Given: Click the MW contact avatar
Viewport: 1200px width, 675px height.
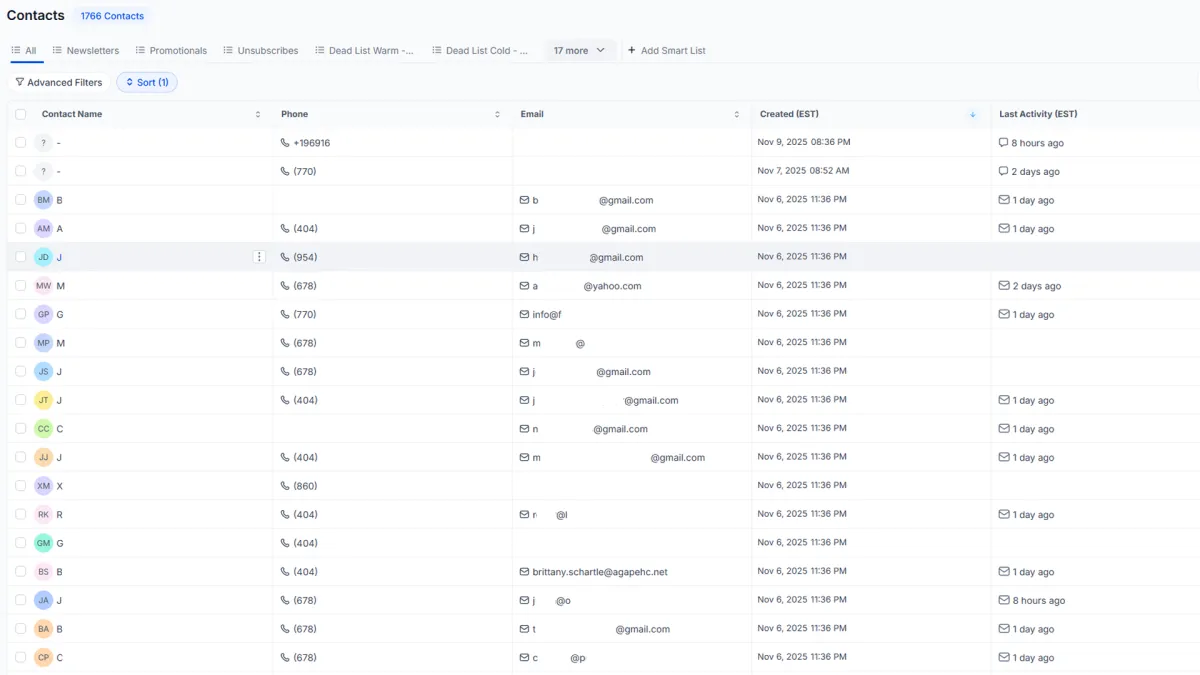Looking at the screenshot, I should point(43,286).
